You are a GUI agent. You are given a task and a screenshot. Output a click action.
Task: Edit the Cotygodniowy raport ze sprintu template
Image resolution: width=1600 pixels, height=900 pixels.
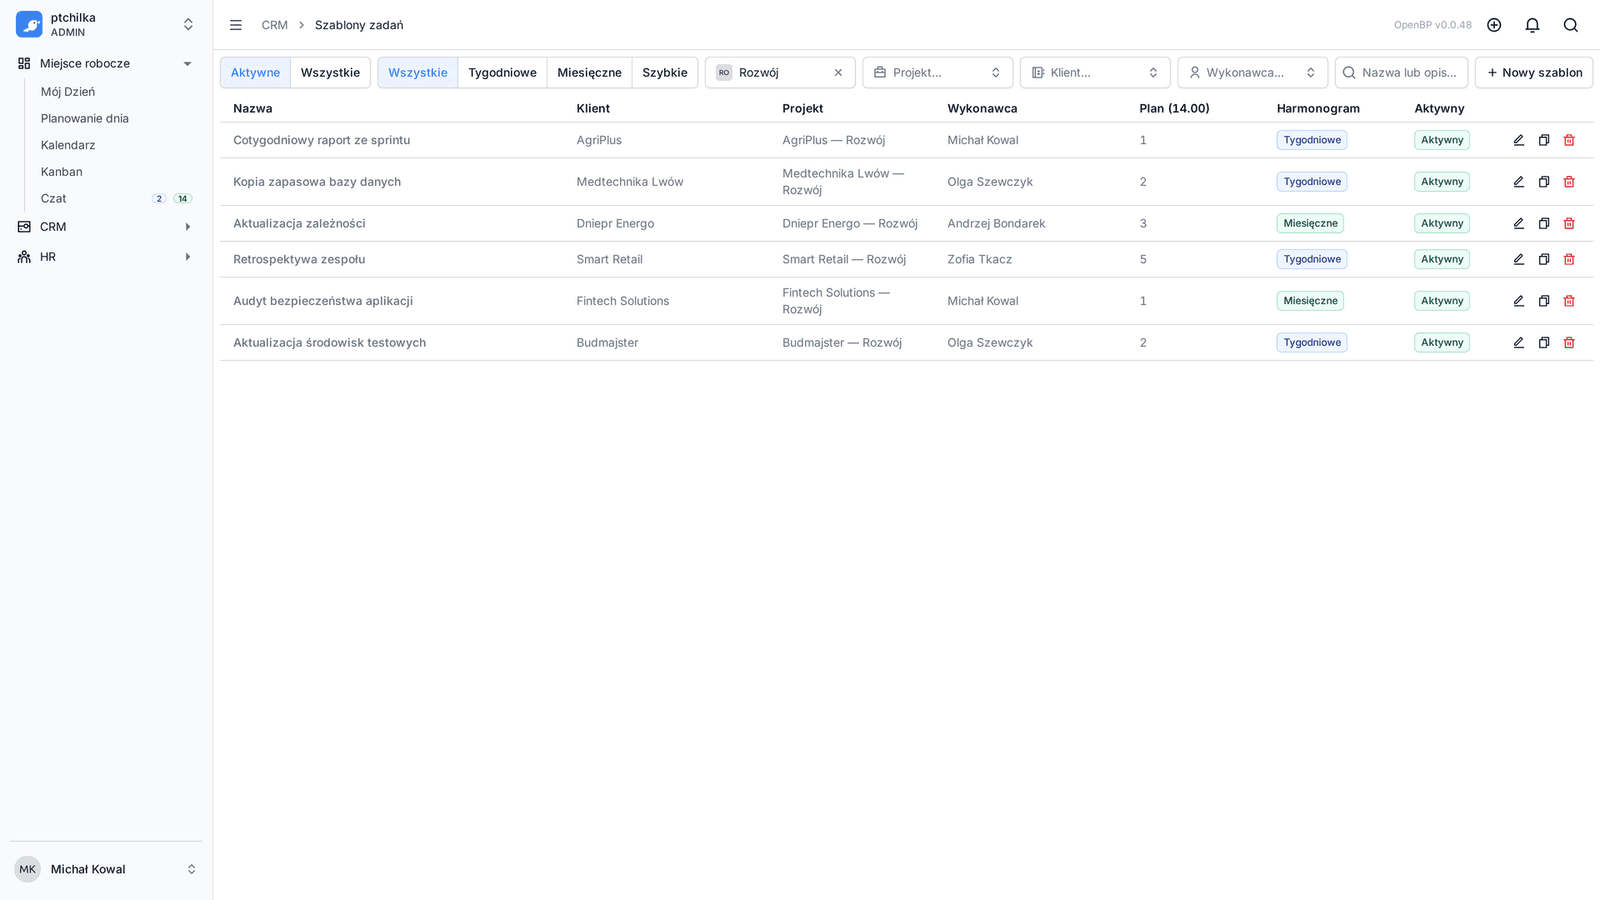1518,140
